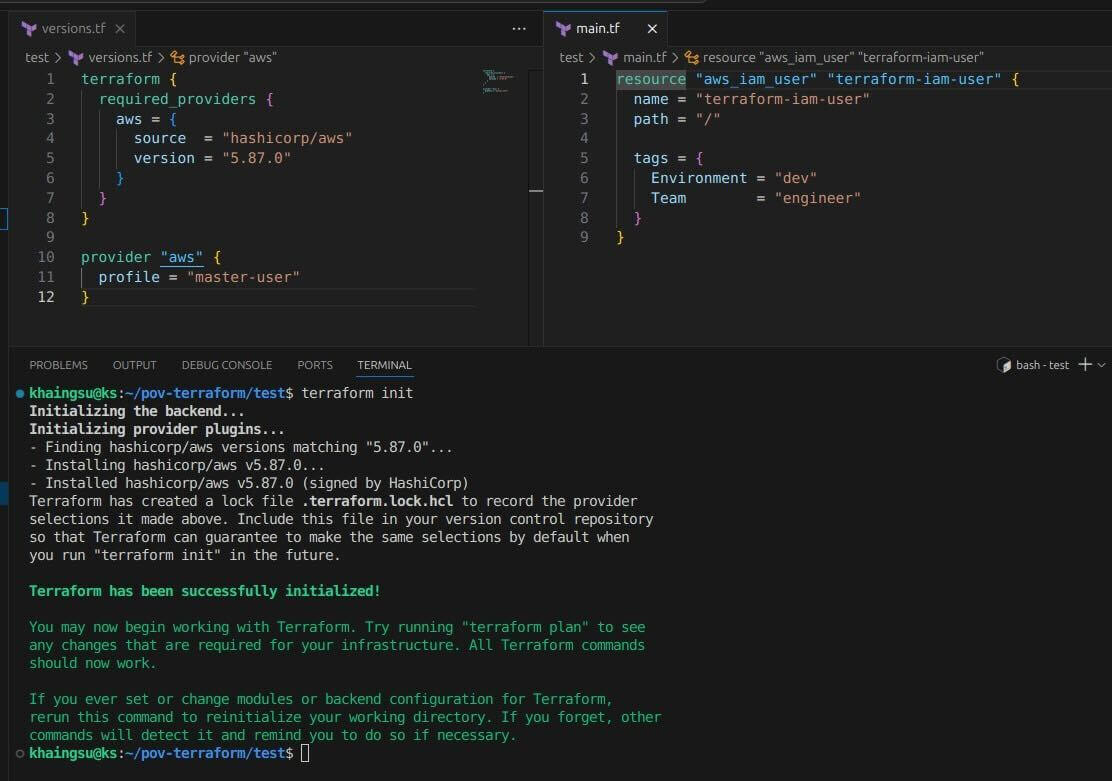Click the blue command decoration dot in terminal
This screenshot has height=781, width=1112.
(x=20, y=393)
